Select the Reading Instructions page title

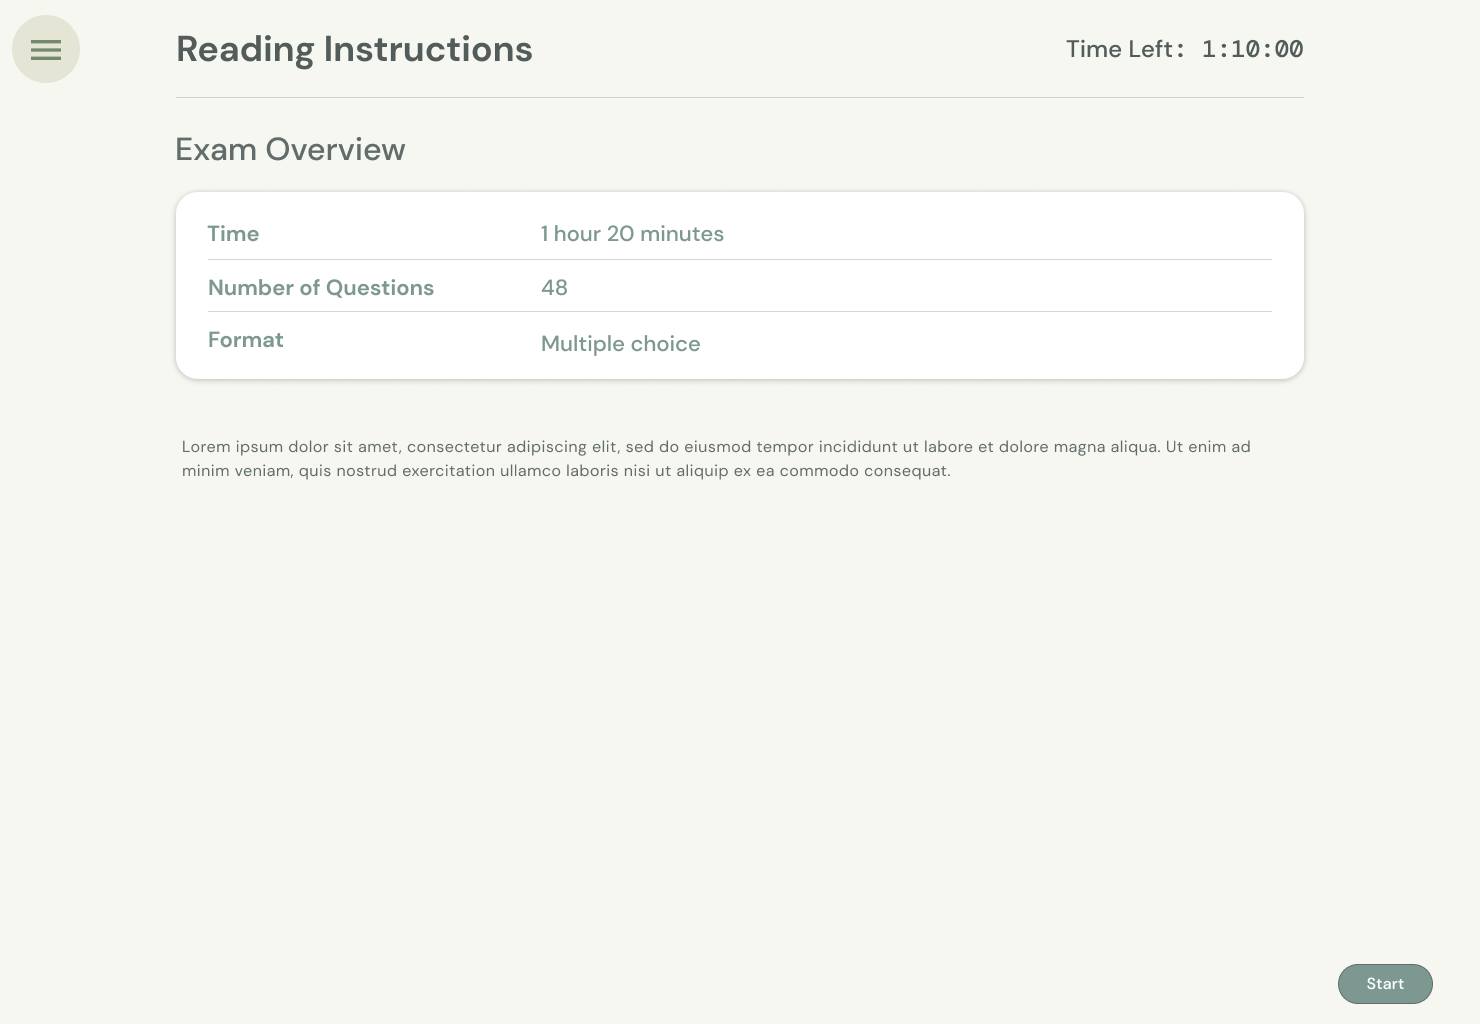tap(354, 49)
